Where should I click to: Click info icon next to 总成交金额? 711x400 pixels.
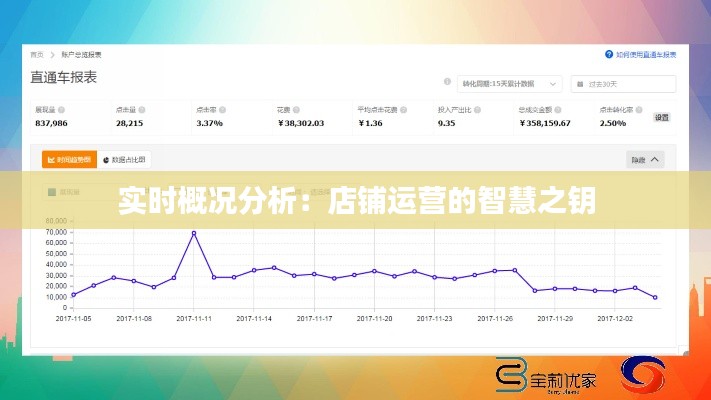(558, 109)
